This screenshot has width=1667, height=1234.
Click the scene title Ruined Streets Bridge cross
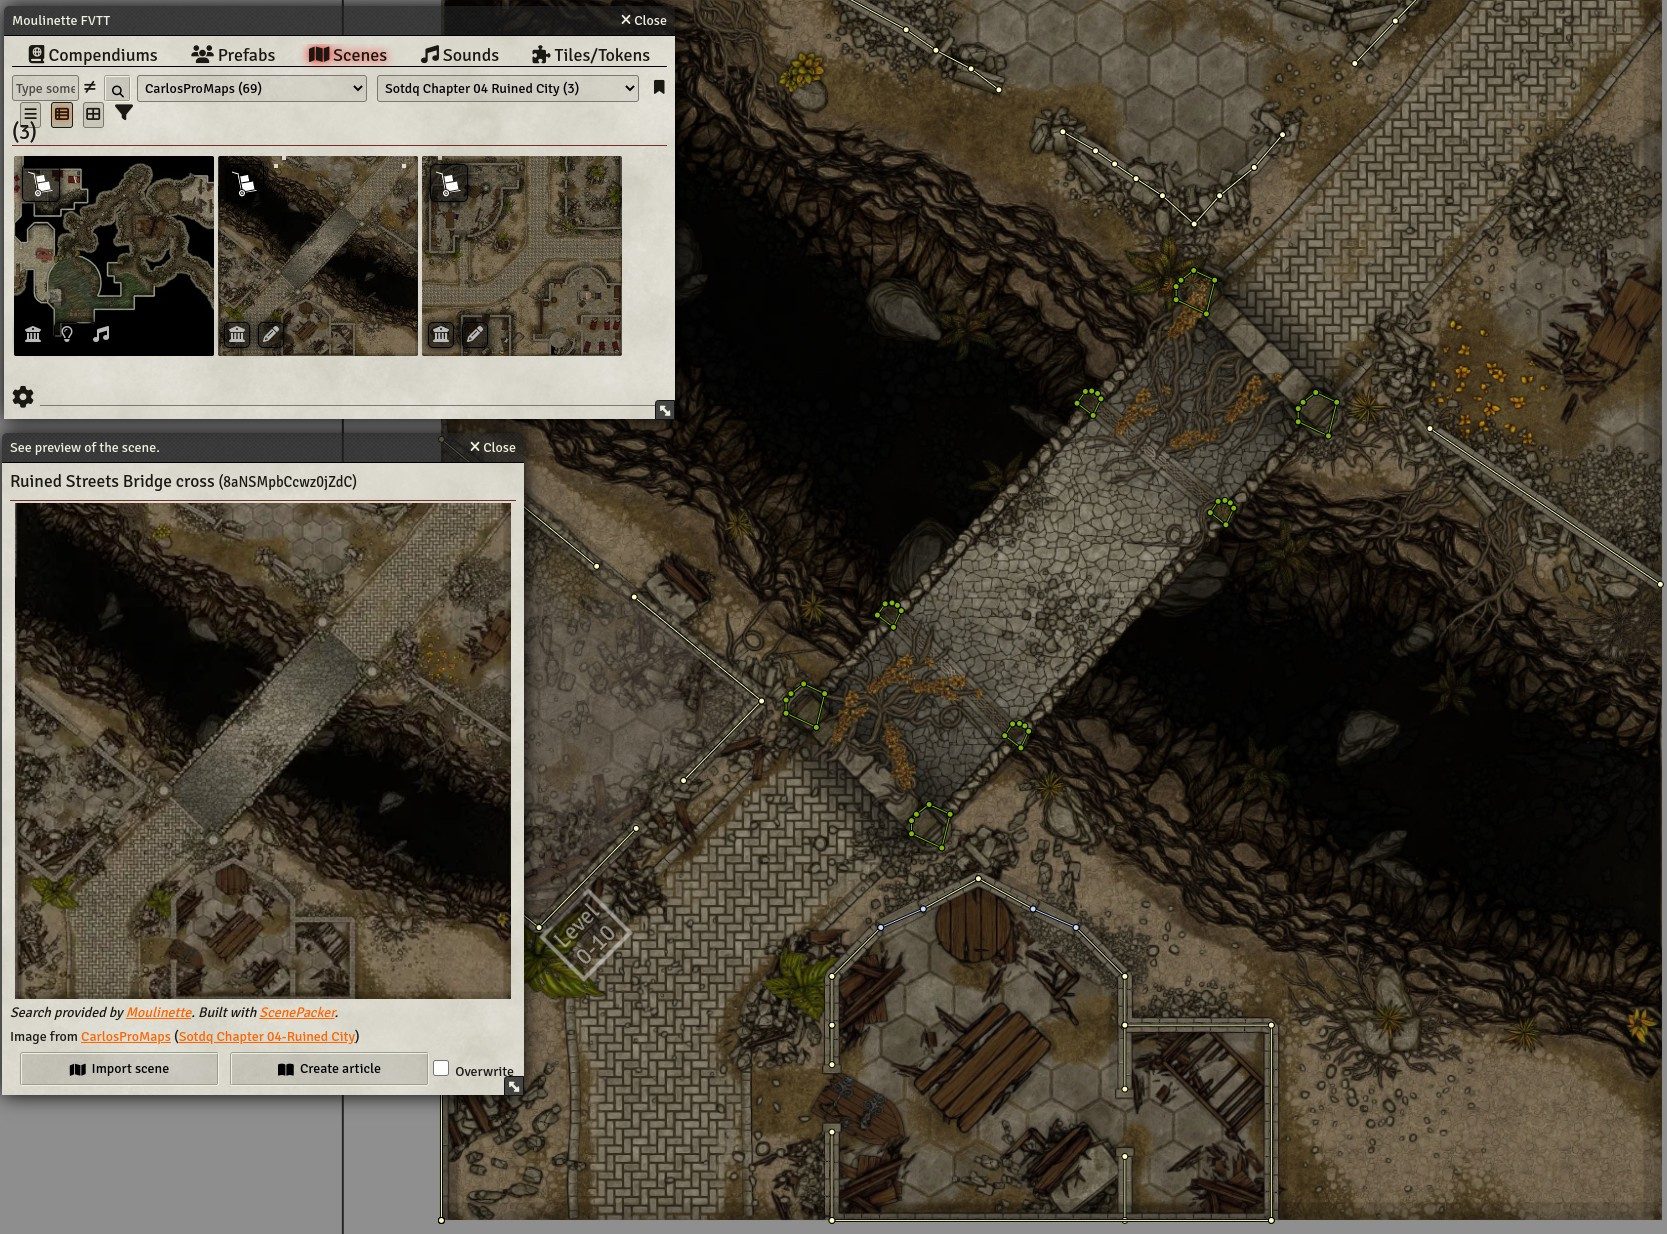tap(113, 481)
